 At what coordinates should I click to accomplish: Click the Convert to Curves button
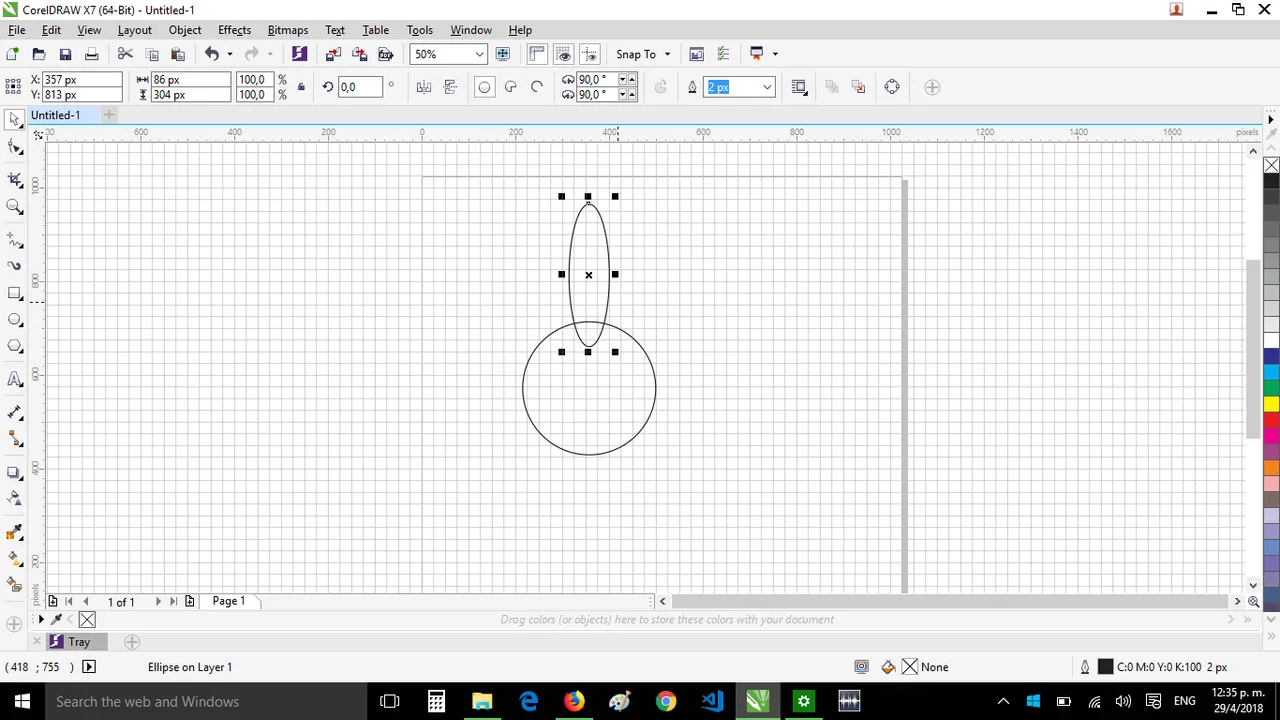click(892, 87)
